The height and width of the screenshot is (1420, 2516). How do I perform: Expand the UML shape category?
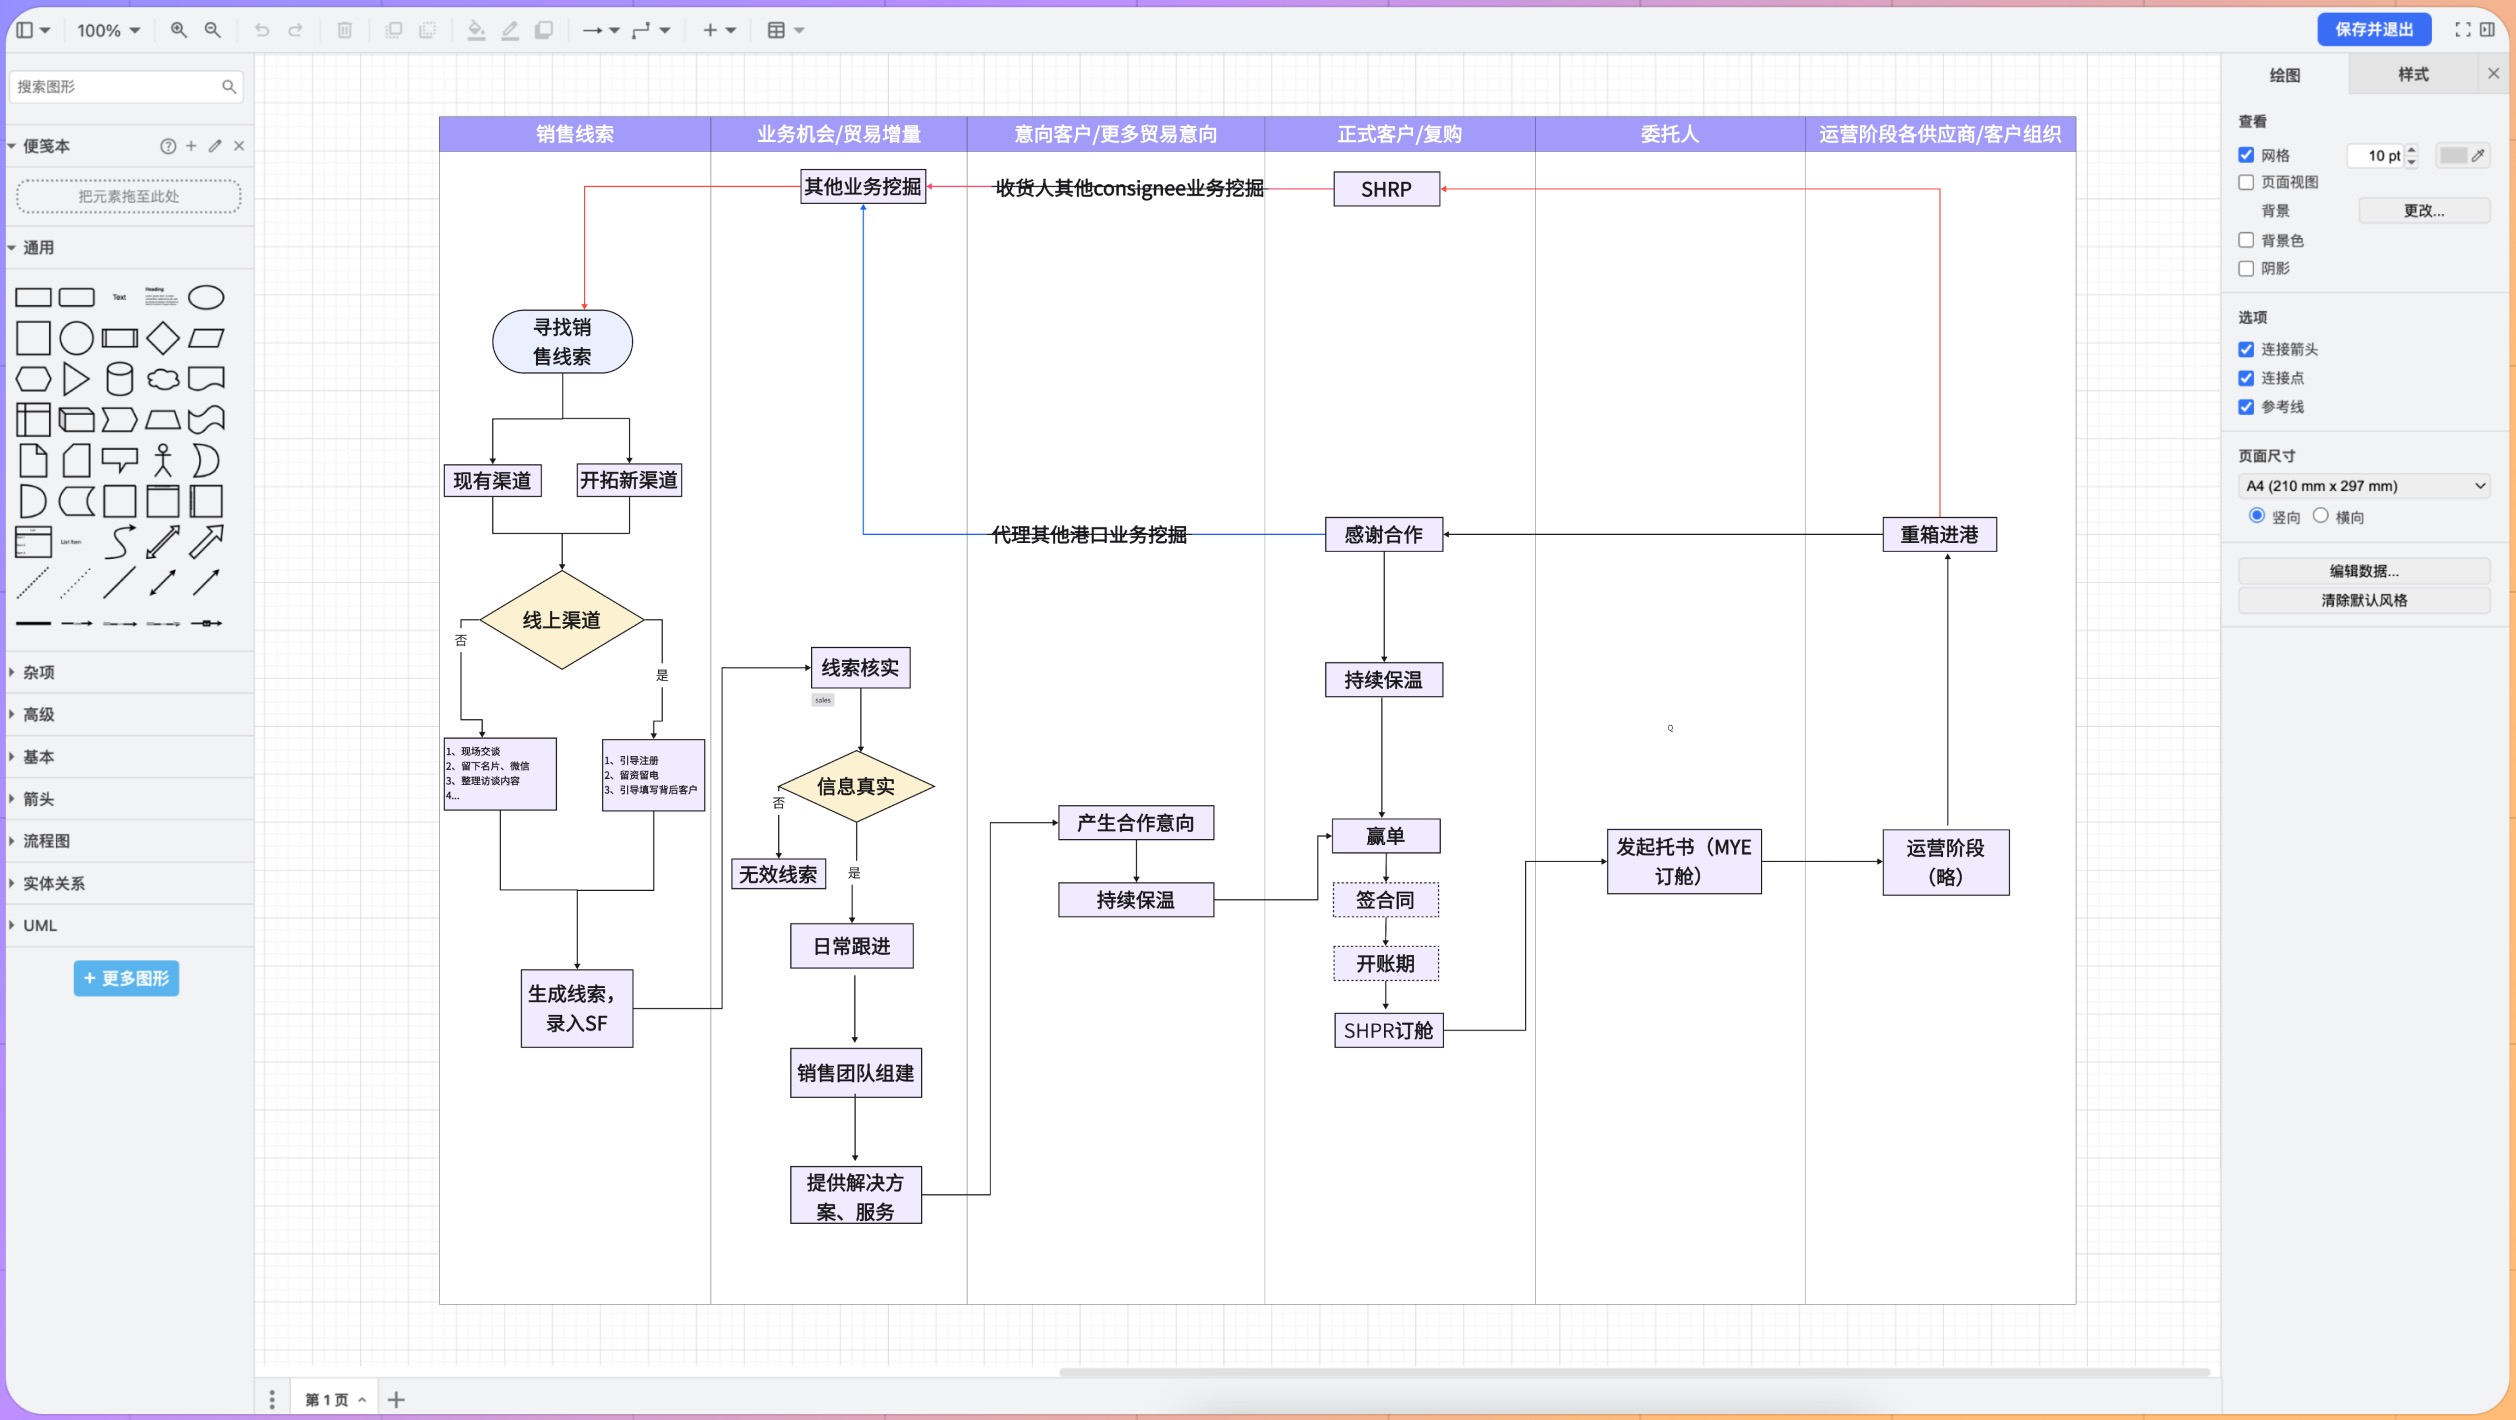pyautogui.click(x=128, y=925)
